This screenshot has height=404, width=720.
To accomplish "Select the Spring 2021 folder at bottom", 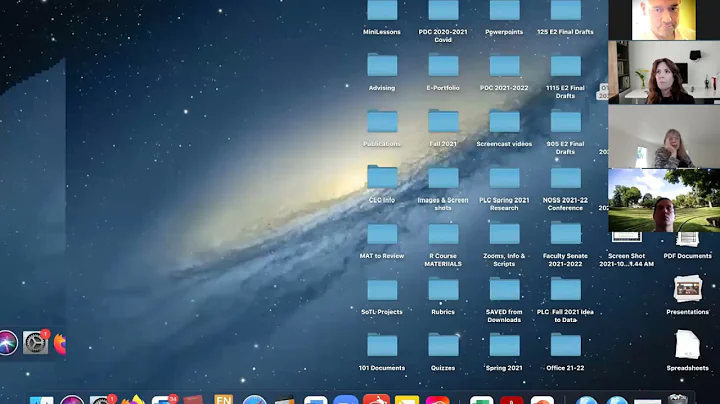I will click(504, 345).
